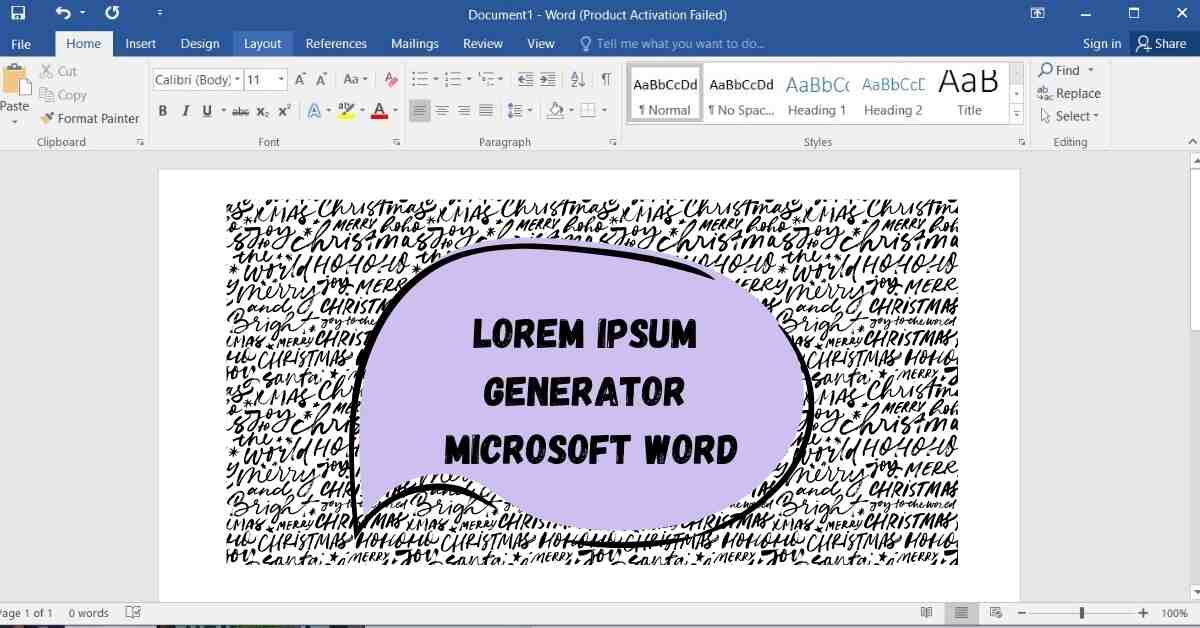1200x628 pixels.
Task: Click the Tell me what you want search box
Action: tap(680, 44)
